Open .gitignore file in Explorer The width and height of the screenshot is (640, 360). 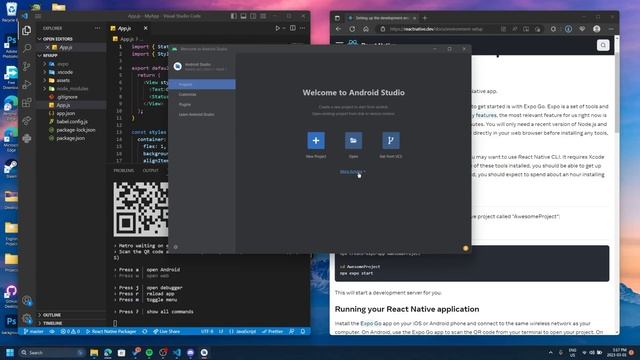tap(67, 97)
